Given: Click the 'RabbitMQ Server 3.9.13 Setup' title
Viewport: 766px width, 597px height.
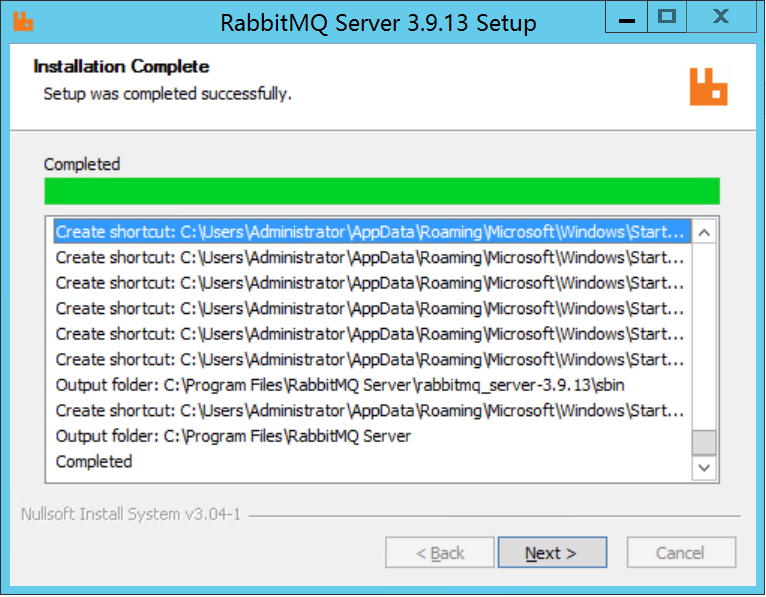Looking at the screenshot, I should click(x=379, y=23).
